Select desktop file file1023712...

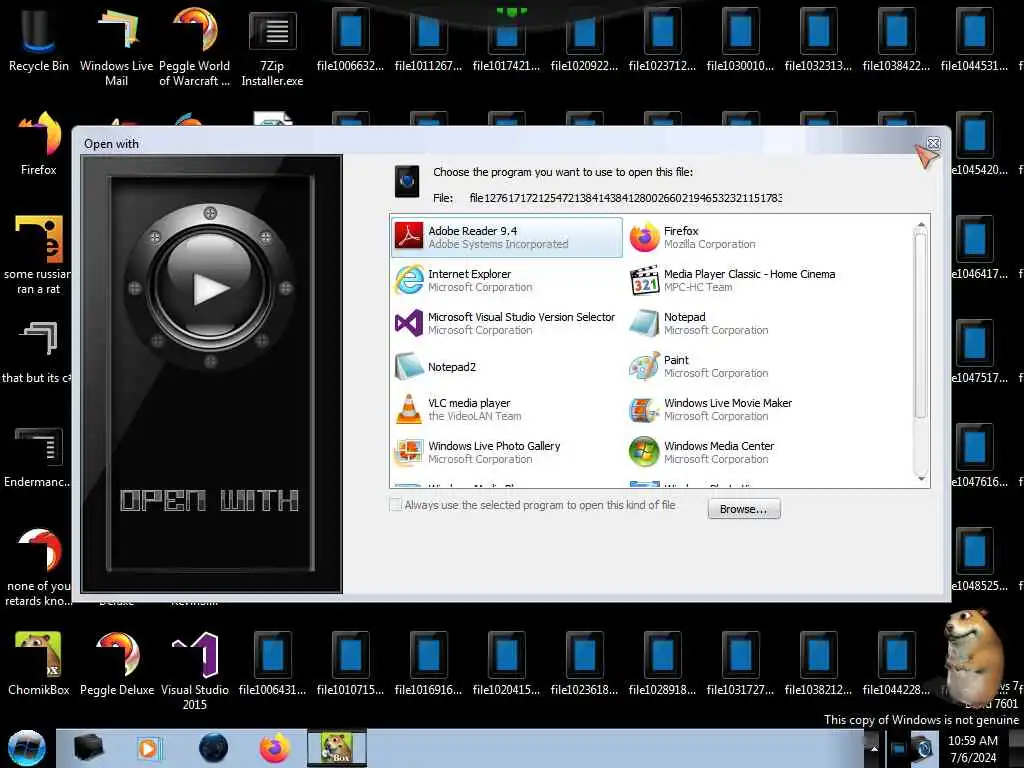[662, 39]
